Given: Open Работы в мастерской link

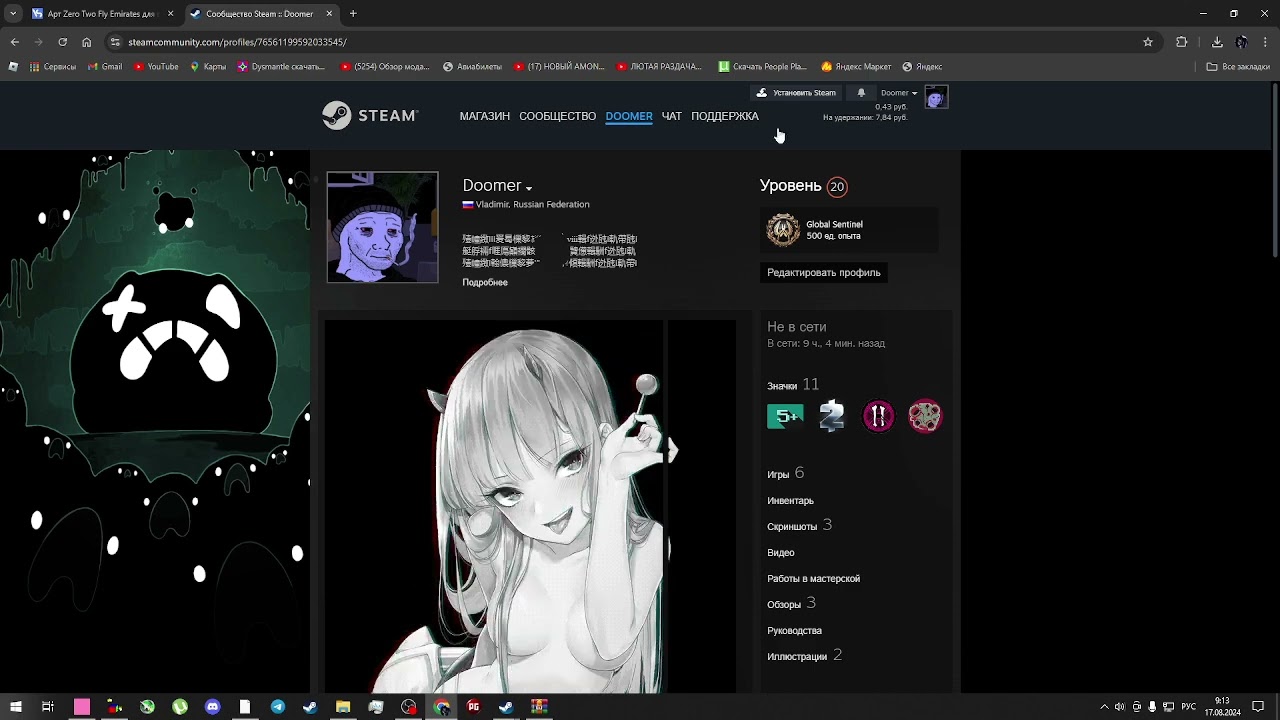Looking at the screenshot, I should coord(813,578).
